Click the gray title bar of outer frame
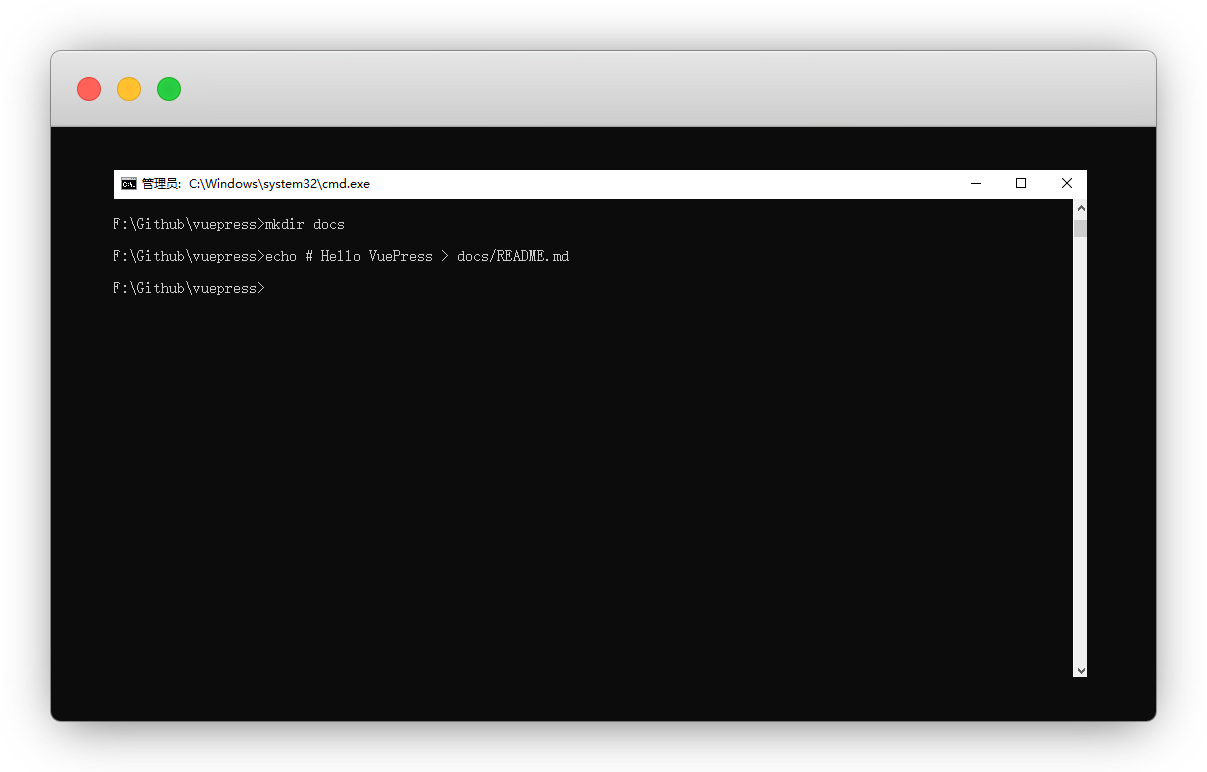Viewport: 1207px width, 772px height. tap(600, 89)
